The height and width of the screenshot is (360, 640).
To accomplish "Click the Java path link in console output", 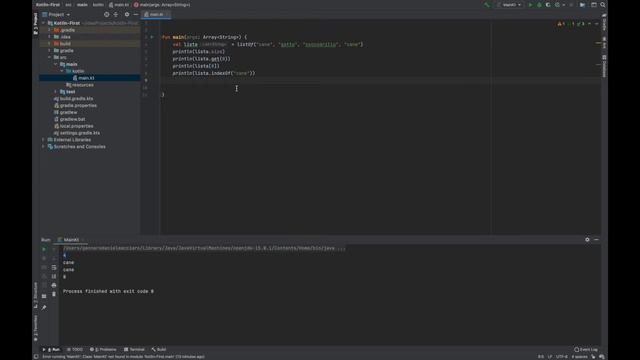I will coord(204,248).
